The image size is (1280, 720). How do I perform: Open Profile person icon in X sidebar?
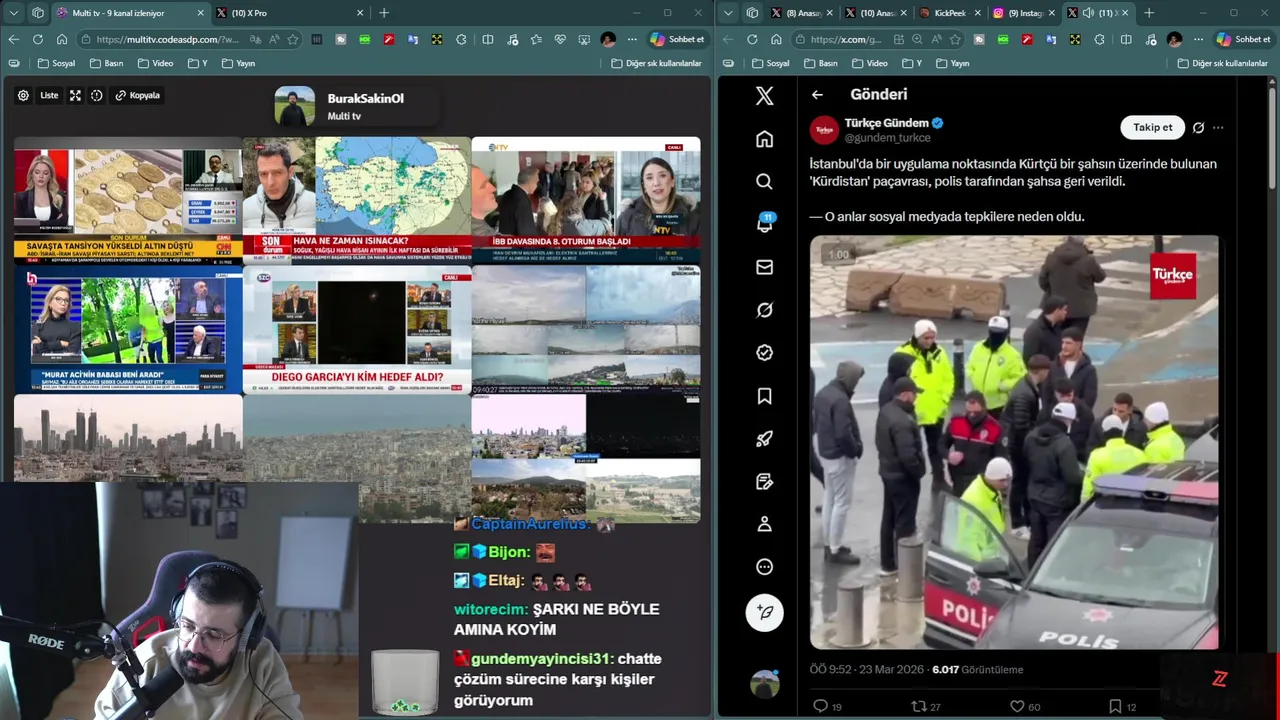click(764, 524)
